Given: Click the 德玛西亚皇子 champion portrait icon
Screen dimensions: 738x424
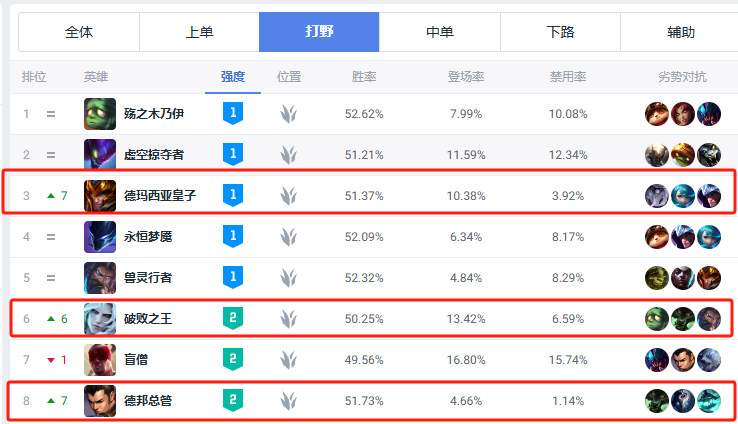Looking at the screenshot, I should [99, 196].
